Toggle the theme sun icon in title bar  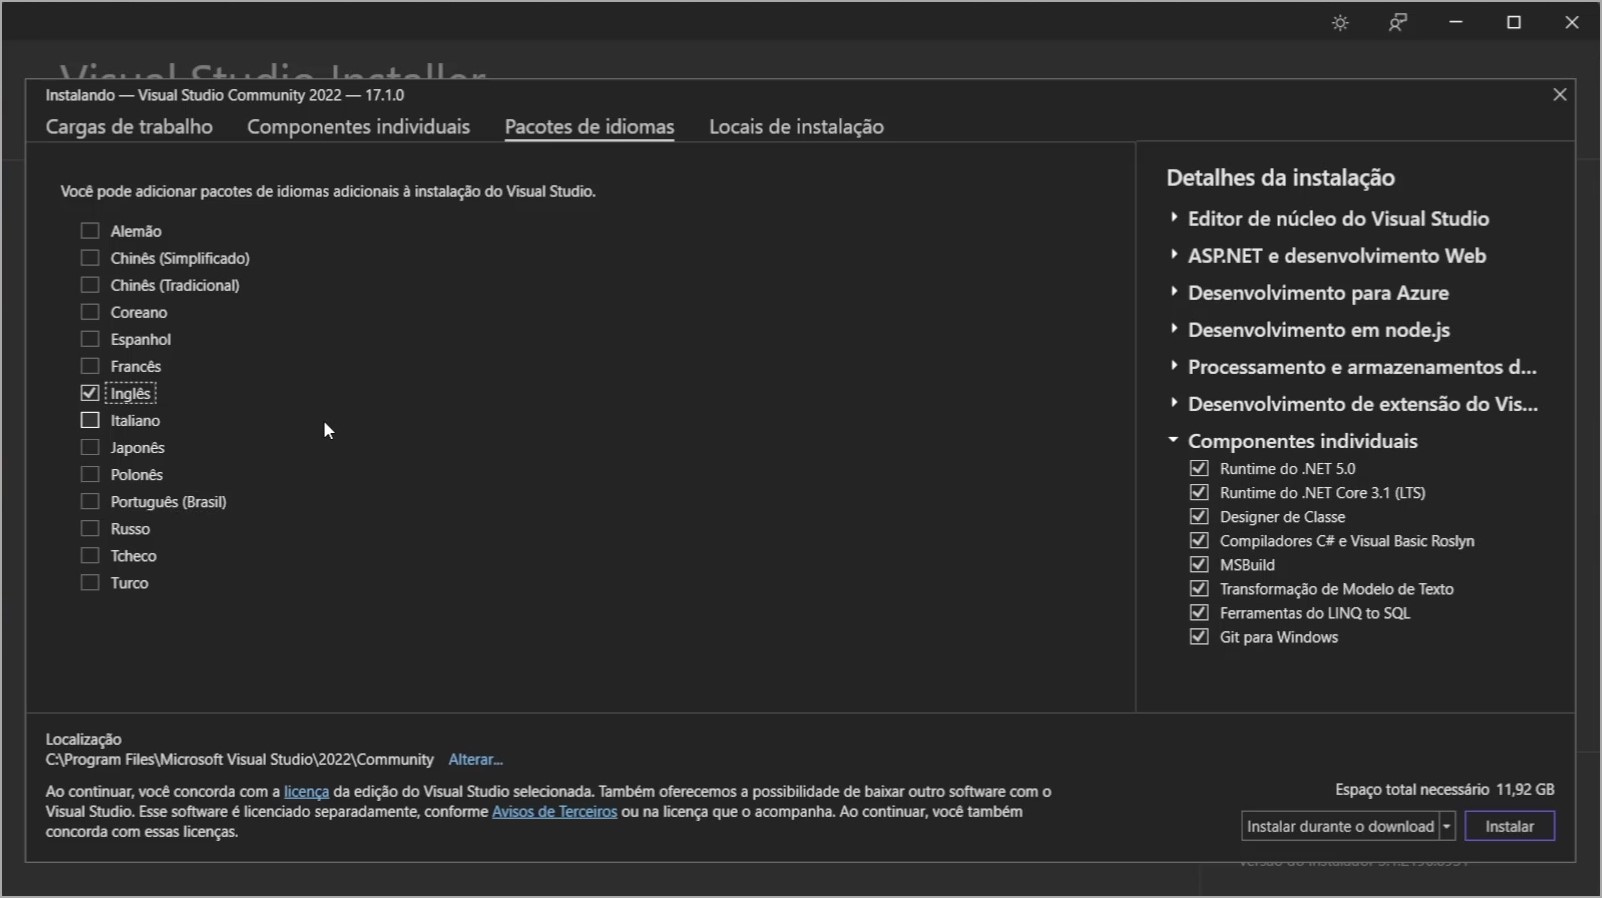click(1340, 23)
